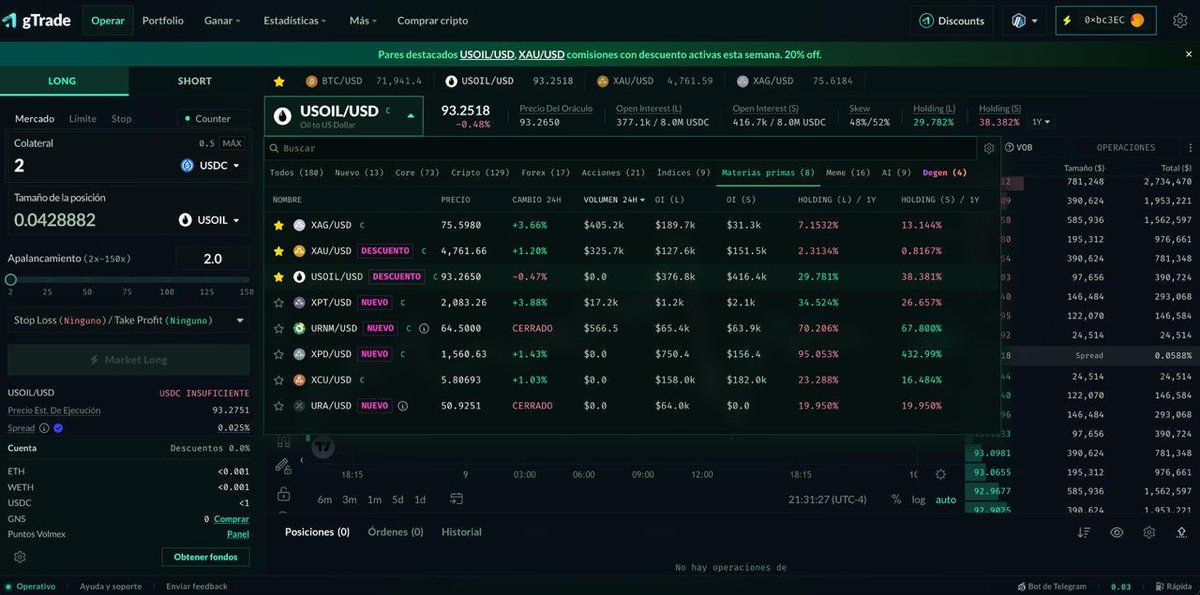Unfavorite USOIL/USD star in the list
The image size is (1200, 595).
point(279,276)
